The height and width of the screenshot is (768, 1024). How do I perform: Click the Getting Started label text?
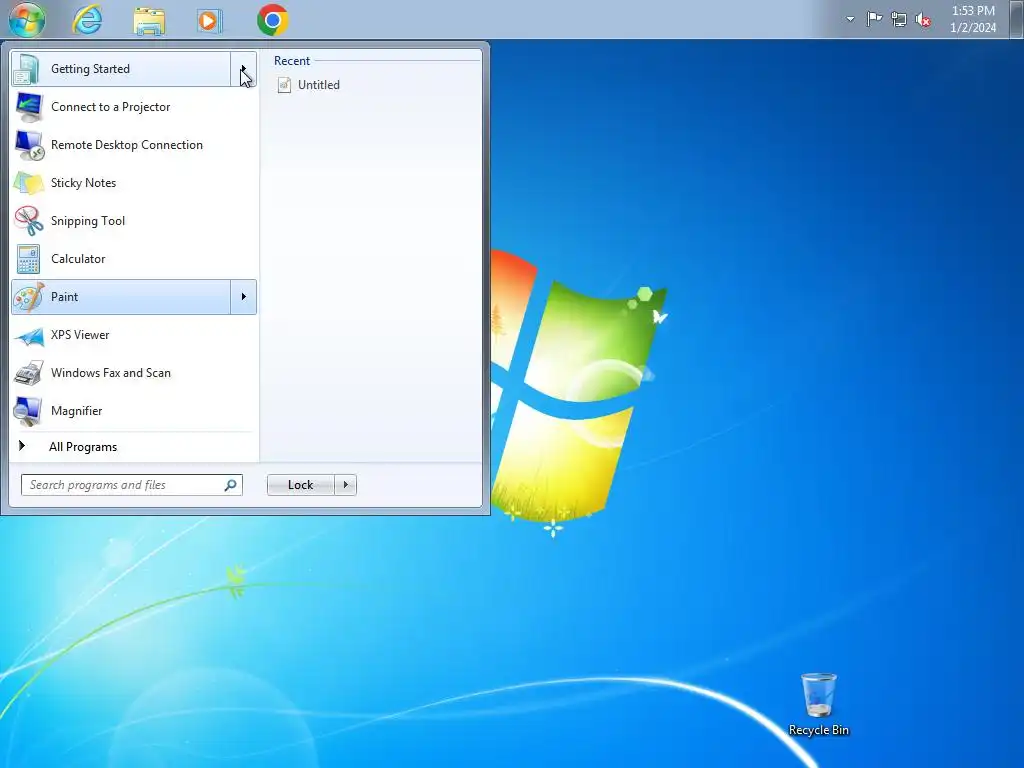tap(90, 69)
